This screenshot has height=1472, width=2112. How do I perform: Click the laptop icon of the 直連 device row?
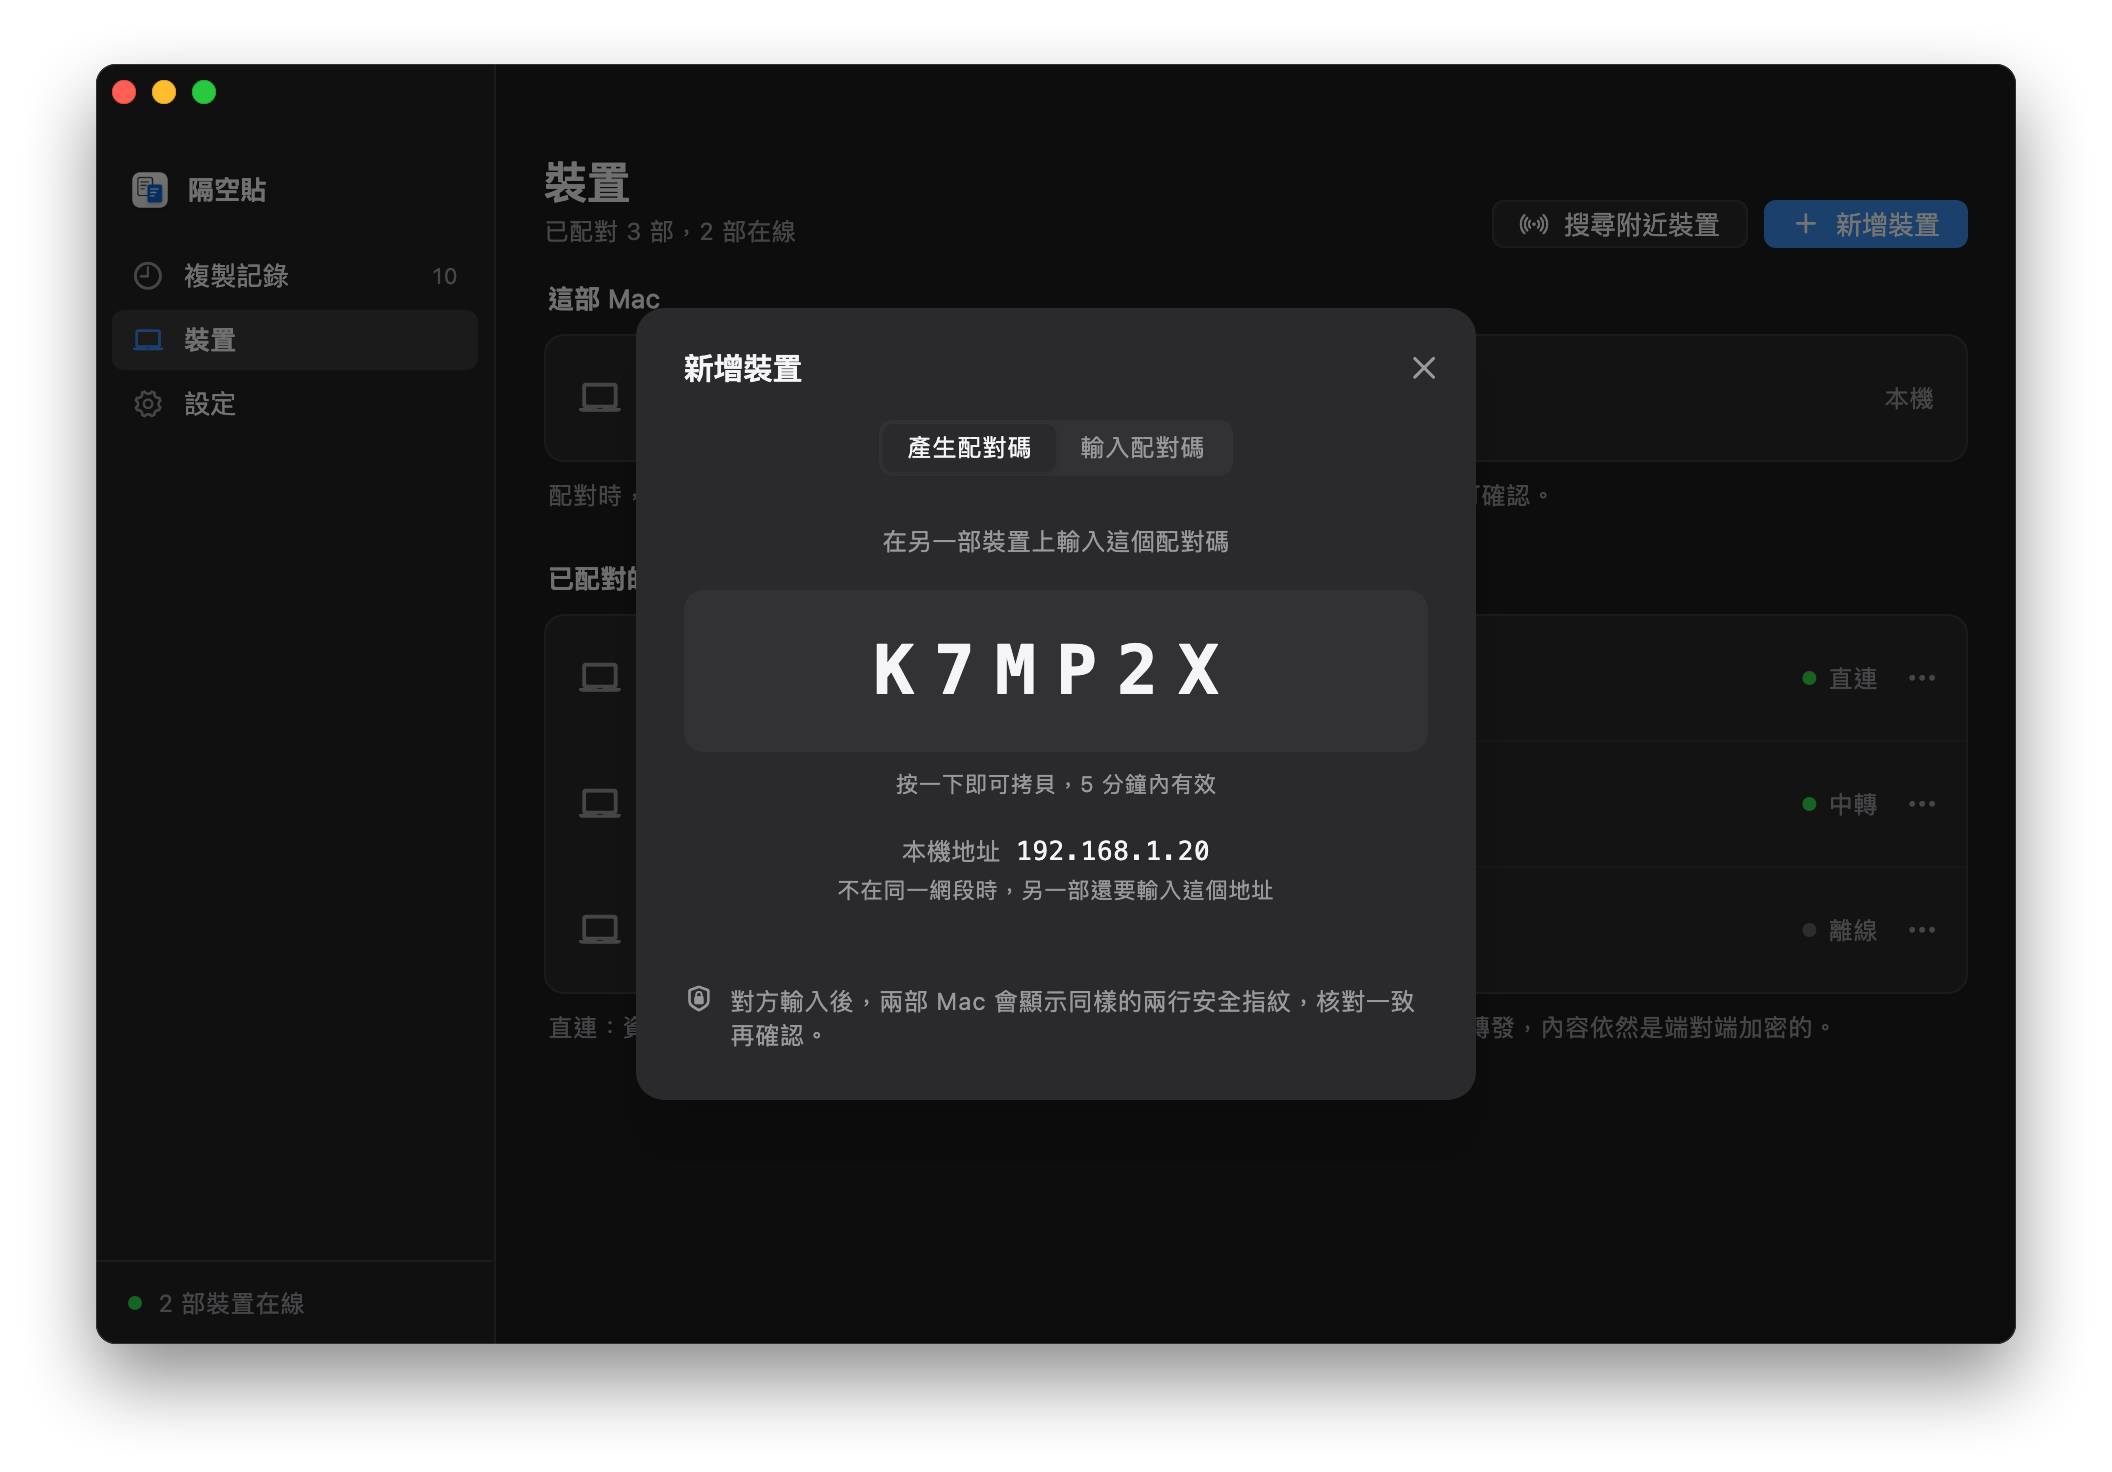(x=600, y=678)
